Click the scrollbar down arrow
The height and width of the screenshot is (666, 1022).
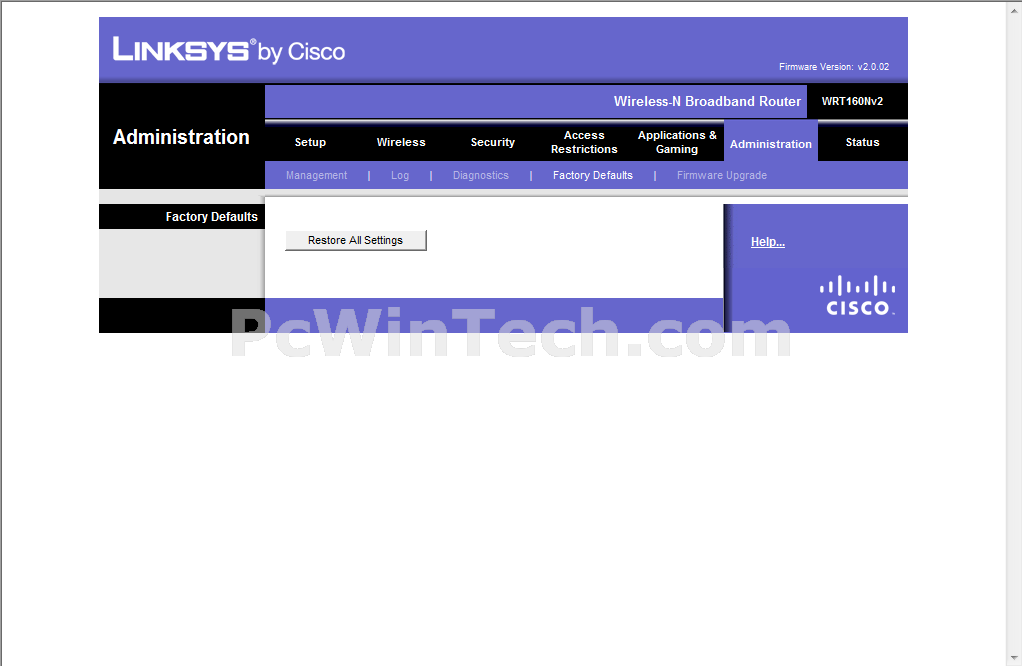click(1014, 658)
